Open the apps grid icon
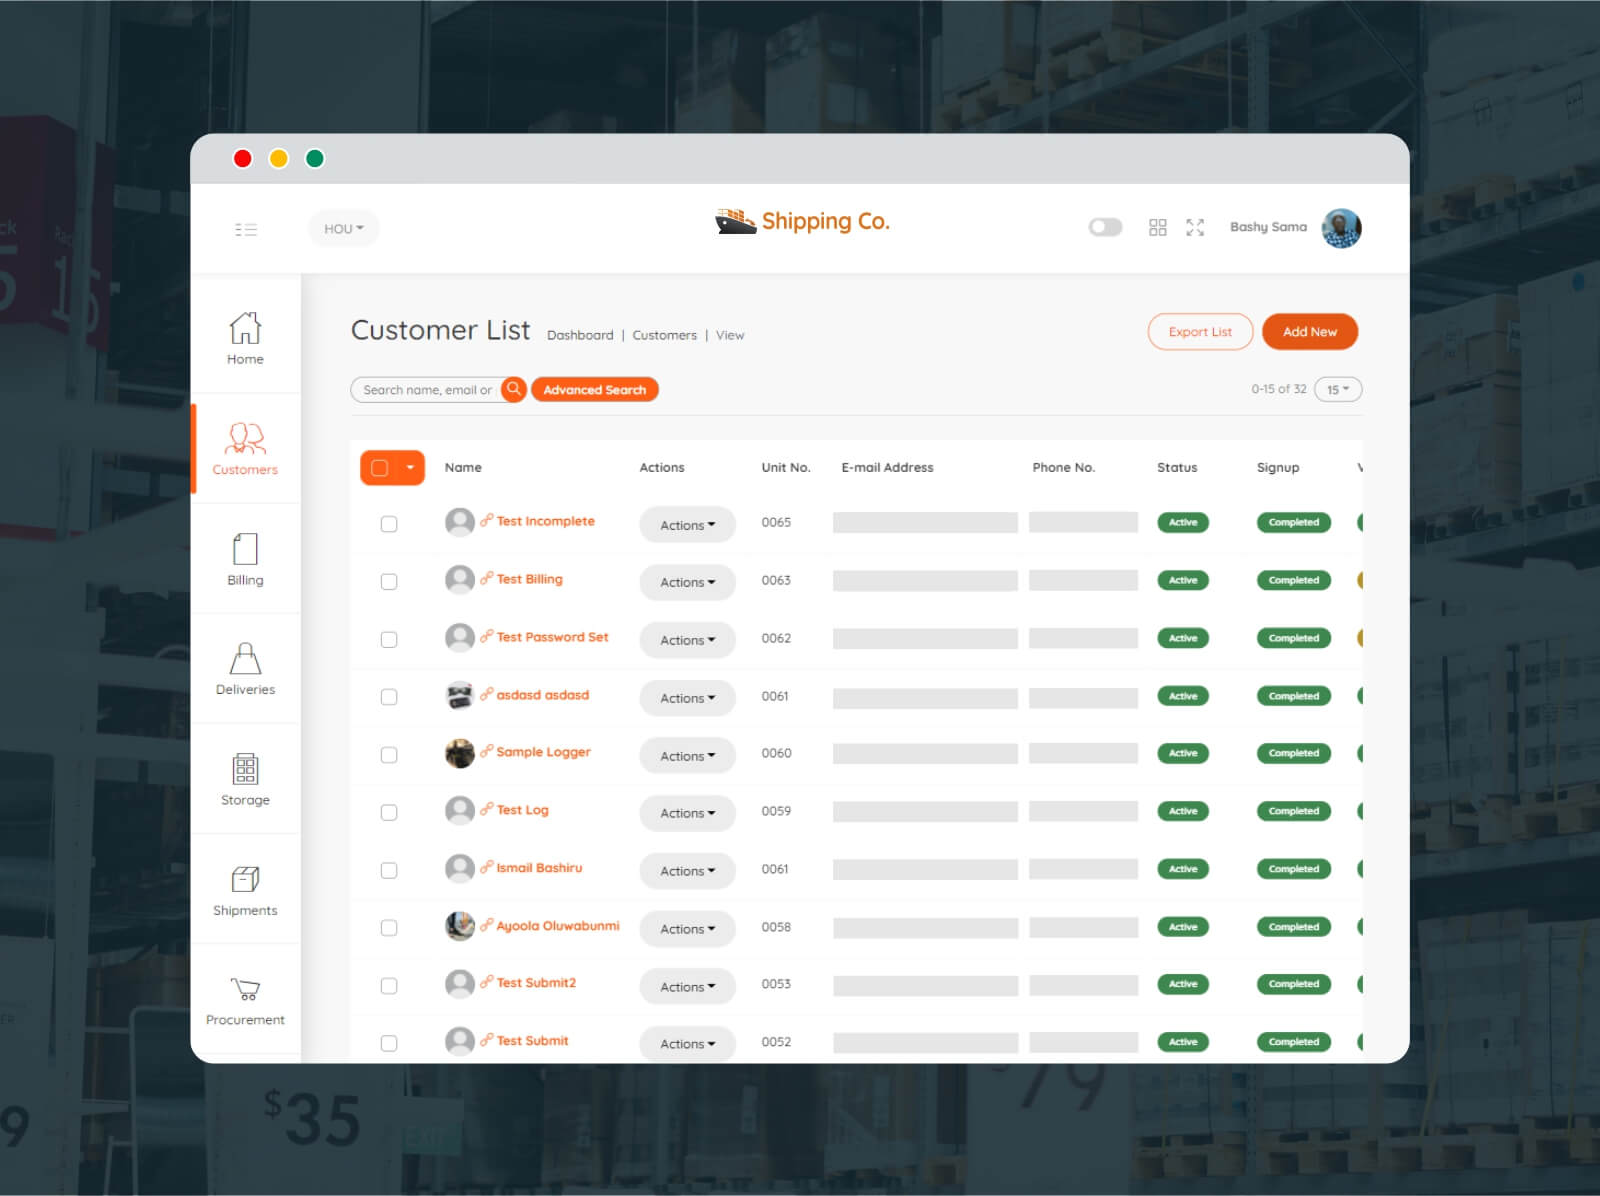The image size is (1600, 1196). [x=1158, y=227]
